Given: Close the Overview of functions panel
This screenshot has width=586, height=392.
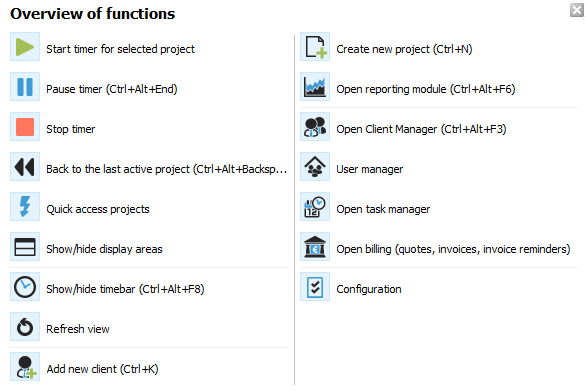Looking at the screenshot, I should (577, 10).
